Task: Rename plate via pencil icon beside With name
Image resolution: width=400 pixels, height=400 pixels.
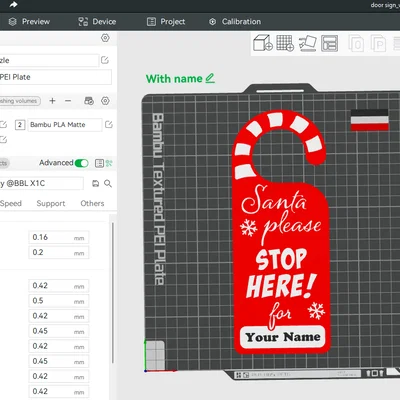Action: click(x=210, y=79)
